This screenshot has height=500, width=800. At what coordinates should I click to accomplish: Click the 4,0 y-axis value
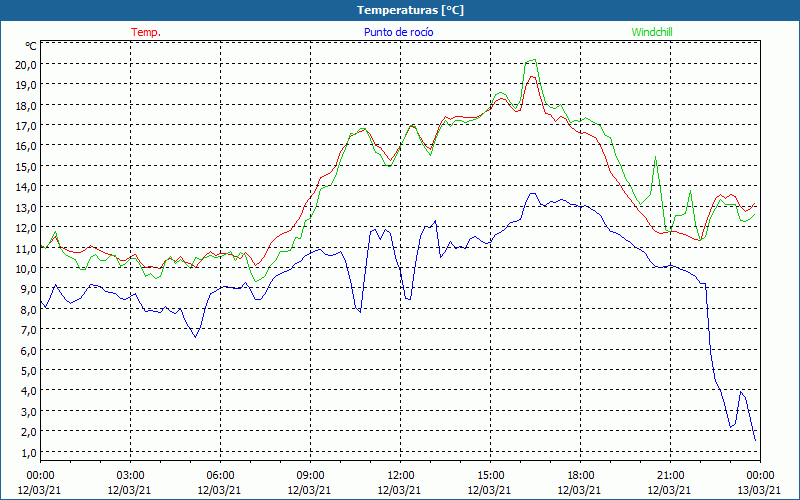(x=28, y=391)
